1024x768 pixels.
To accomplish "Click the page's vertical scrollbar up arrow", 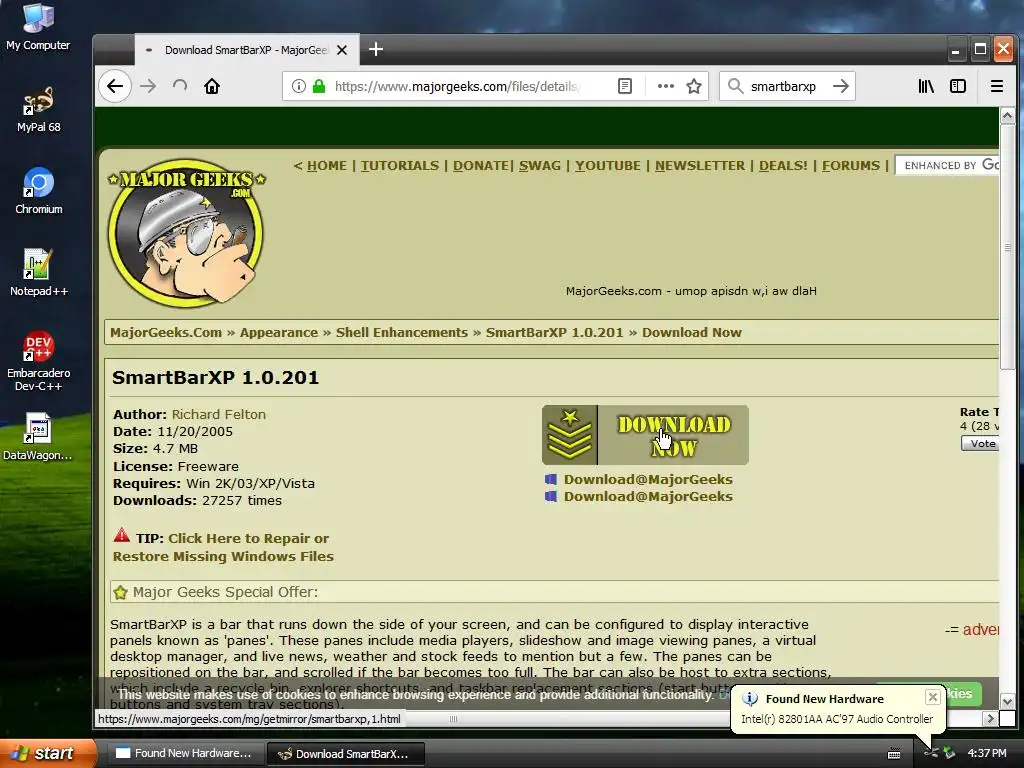I will (1007, 116).
